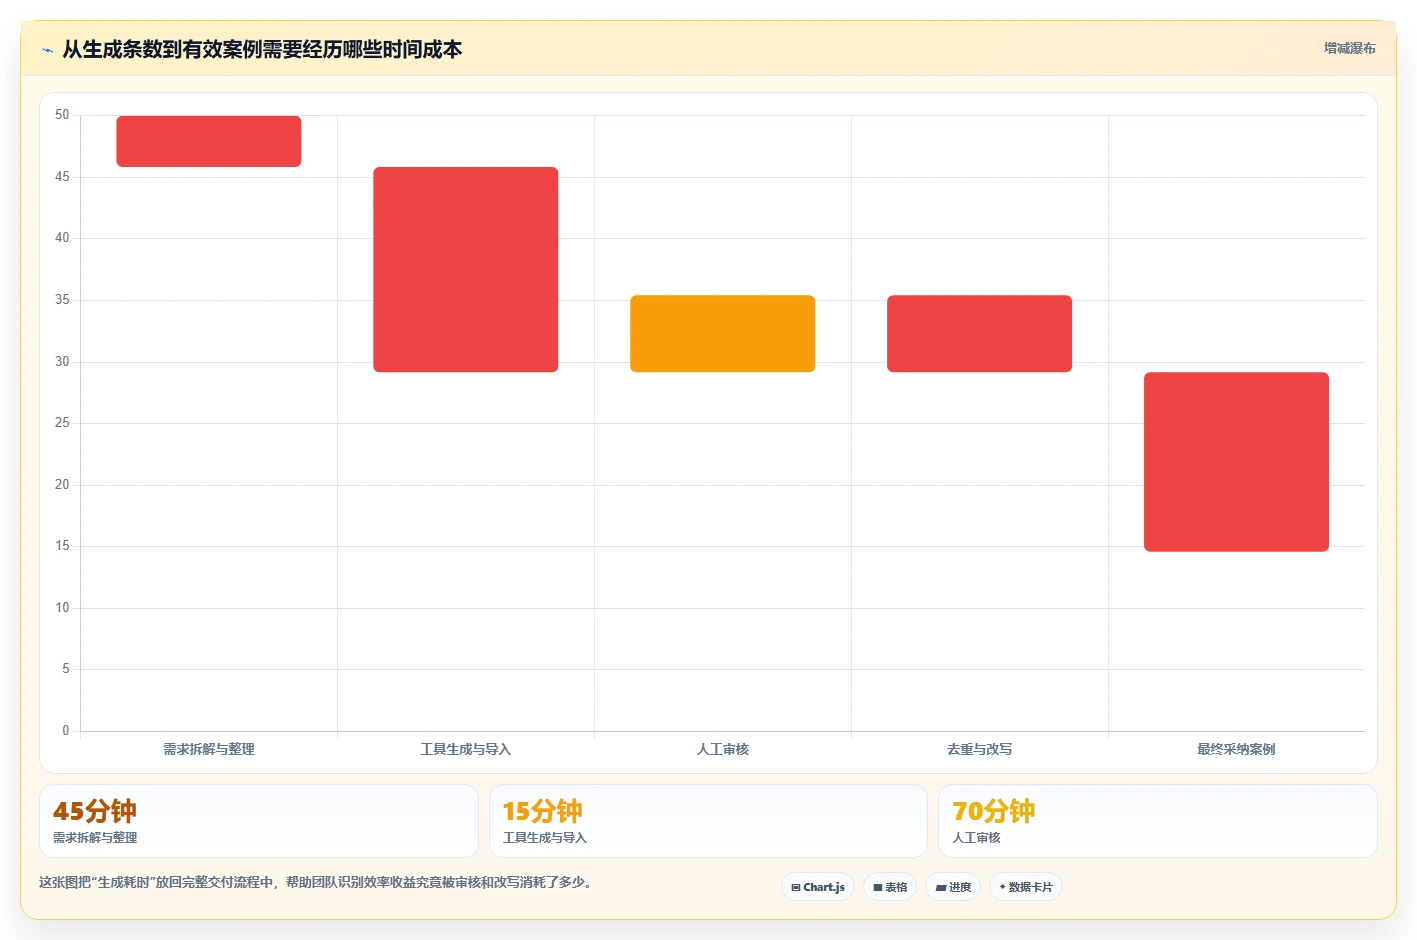Click the y-axis value 50
The image size is (1417, 940).
[62, 115]
